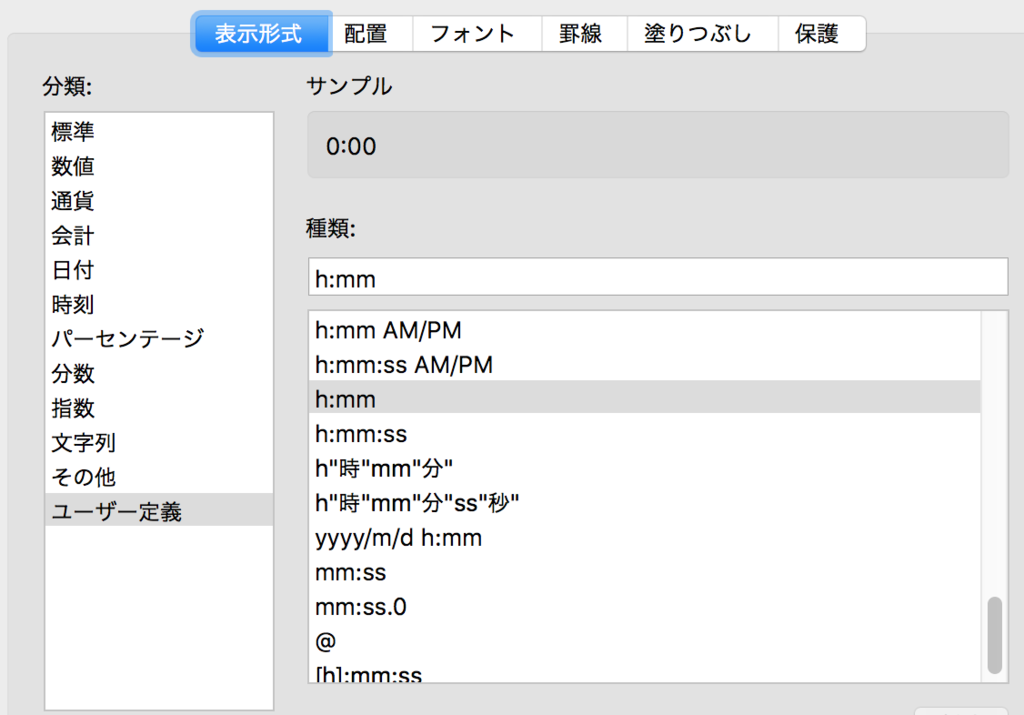Choose the 会計 category
The image size is (1024, 715).
coord(159,236)
